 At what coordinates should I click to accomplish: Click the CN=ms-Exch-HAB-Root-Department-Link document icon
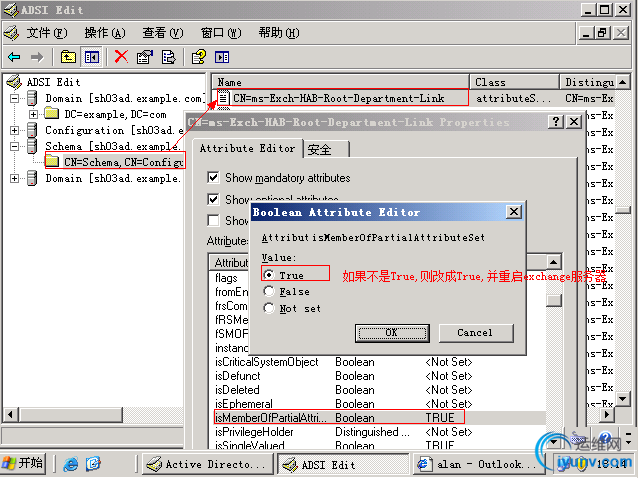click(223, 98)
